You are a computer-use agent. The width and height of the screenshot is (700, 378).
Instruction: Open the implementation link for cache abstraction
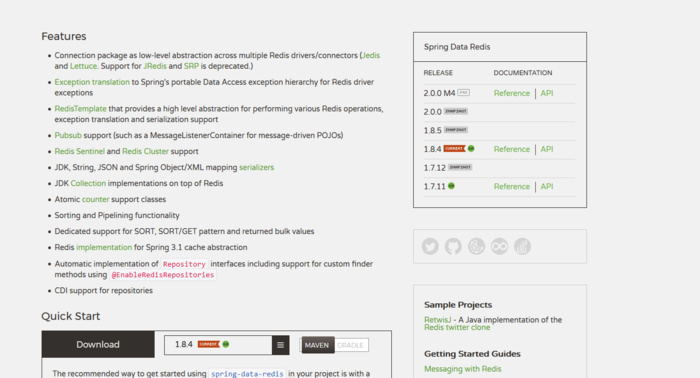(104, 247)
